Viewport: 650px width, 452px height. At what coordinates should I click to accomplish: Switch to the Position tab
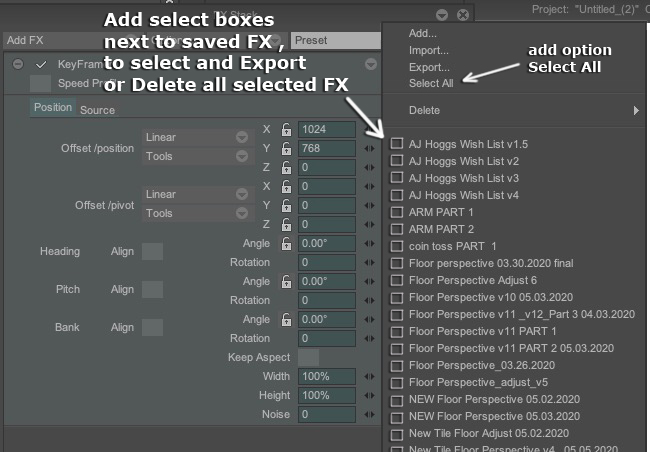53,107
